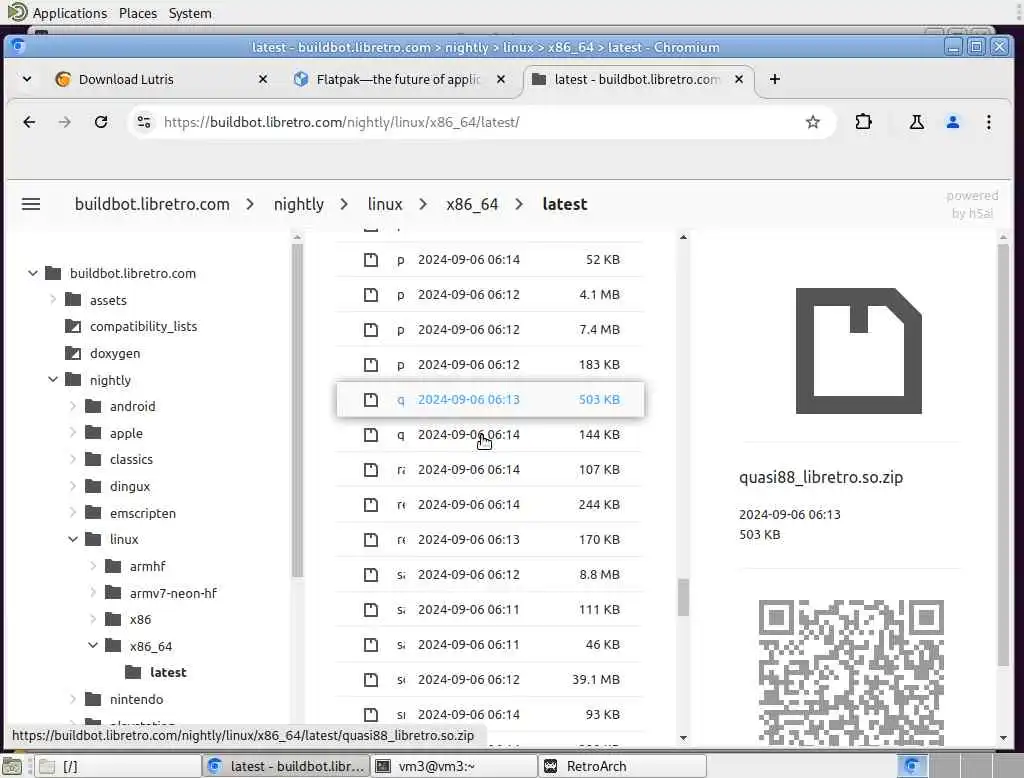Open doxygen in the tree

point(115,353)
